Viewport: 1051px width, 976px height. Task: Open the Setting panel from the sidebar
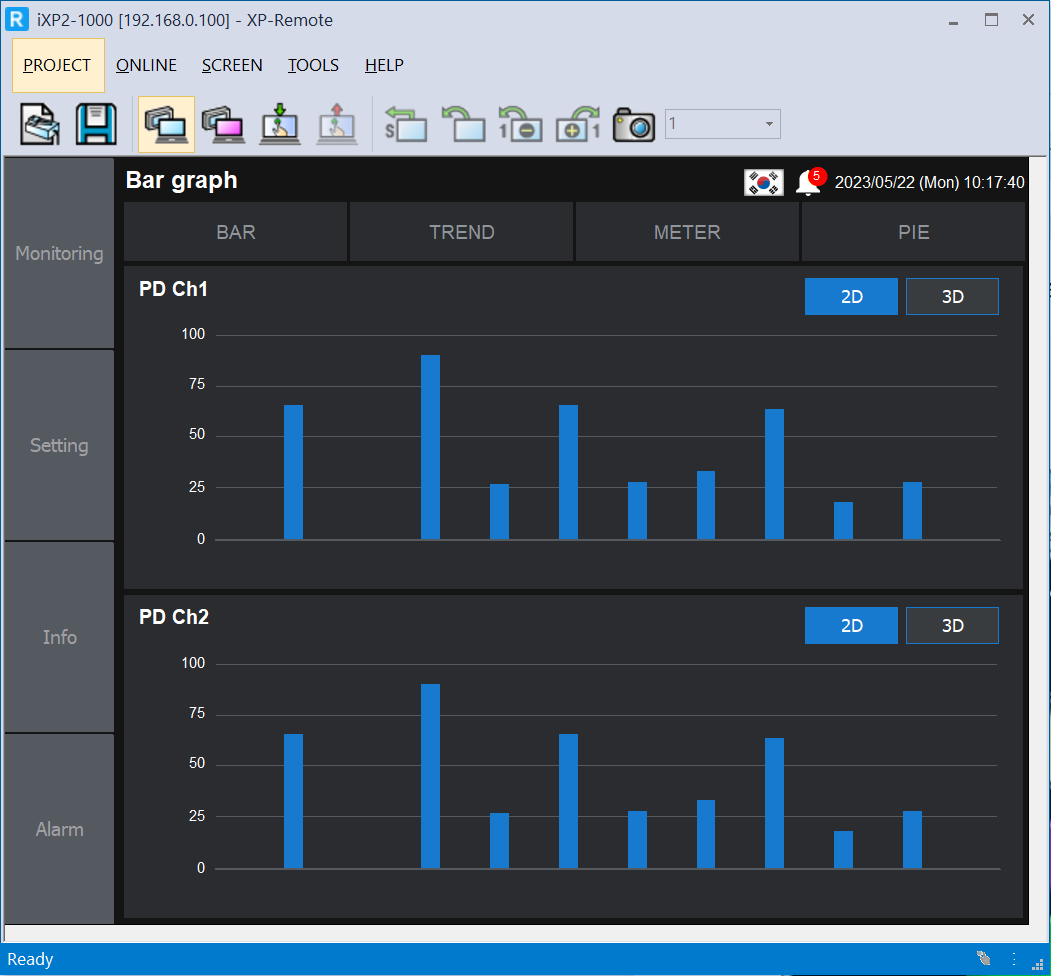pyautogui.click(x=59, y=445)
